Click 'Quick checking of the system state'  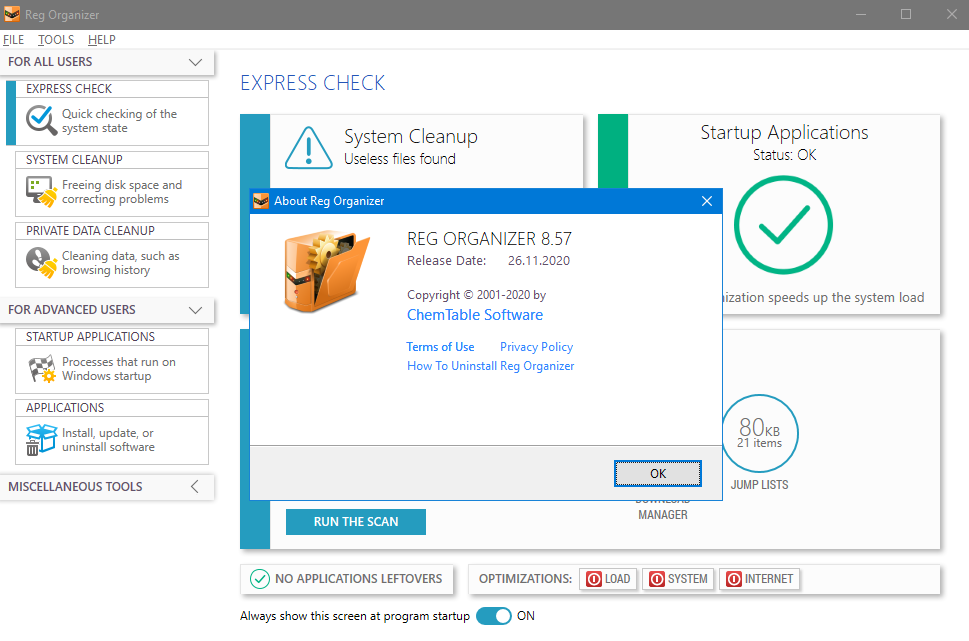(119, 121)
